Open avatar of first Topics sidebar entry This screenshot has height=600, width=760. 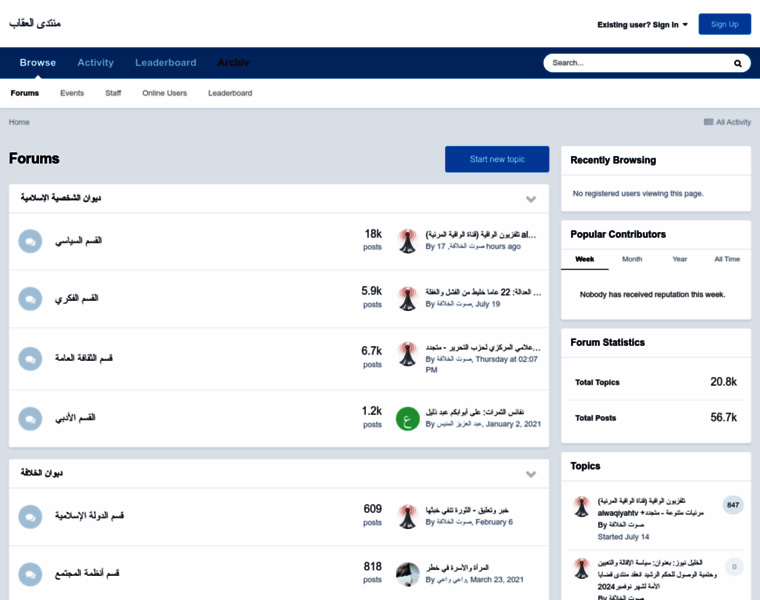[x=581, y=506]
